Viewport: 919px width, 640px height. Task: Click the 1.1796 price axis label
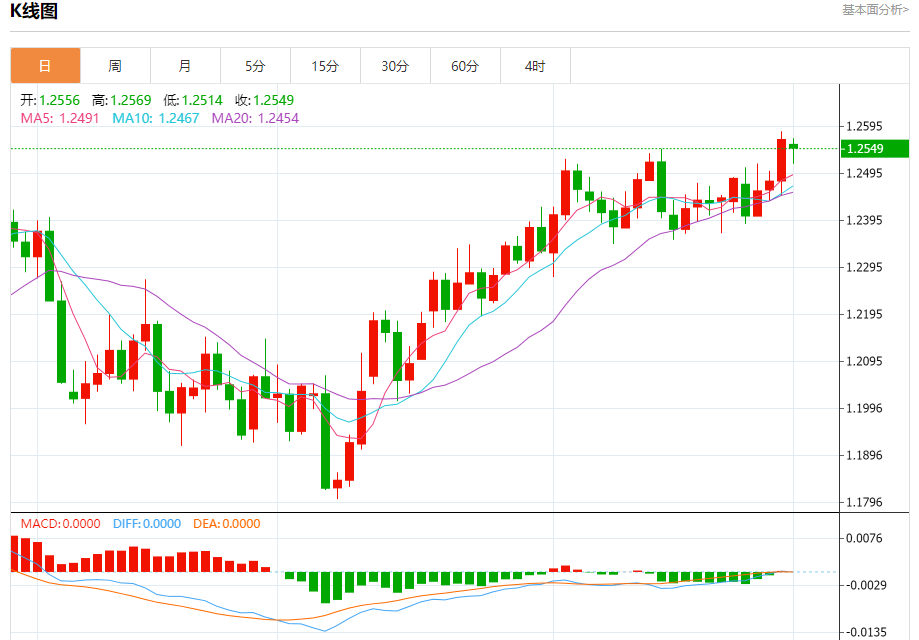(x=864, y=502)
